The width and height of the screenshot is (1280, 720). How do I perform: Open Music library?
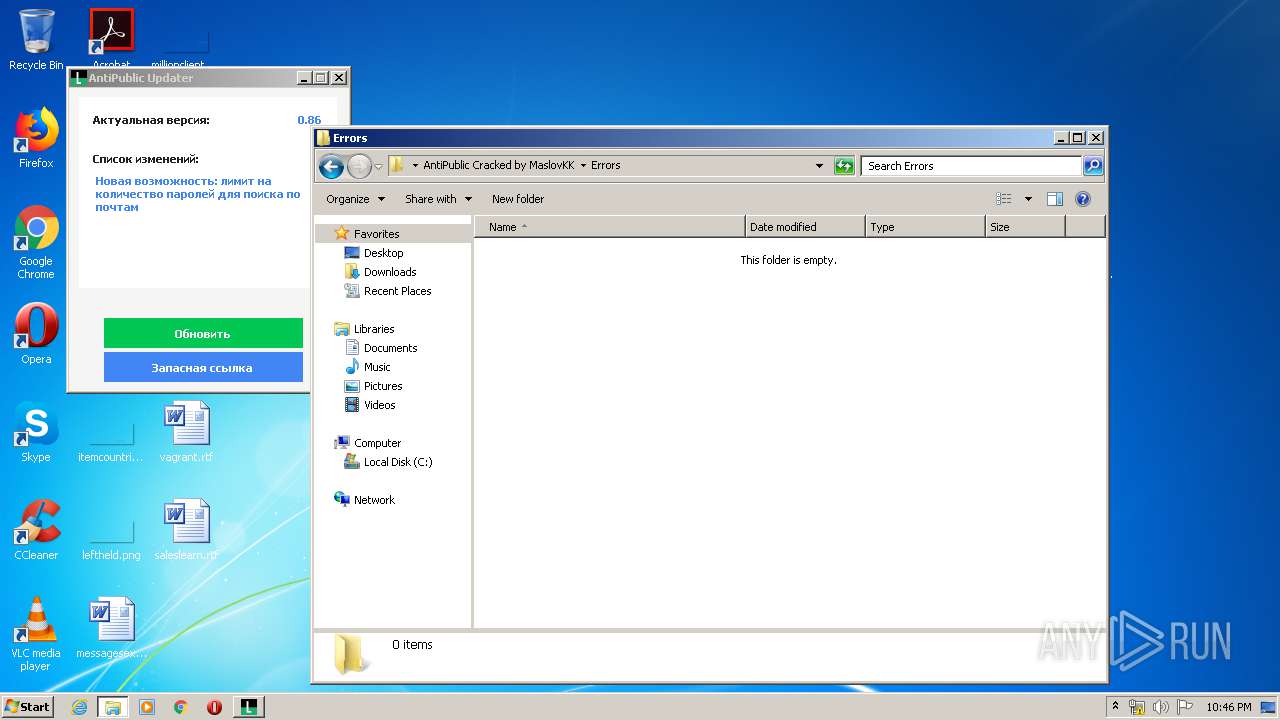(377, 367)
